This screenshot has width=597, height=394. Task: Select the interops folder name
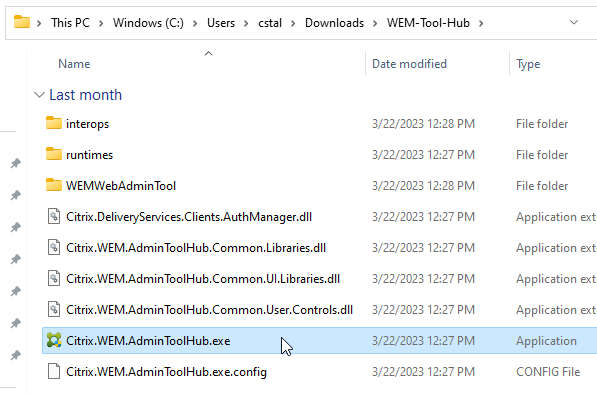tap(88, 124)
